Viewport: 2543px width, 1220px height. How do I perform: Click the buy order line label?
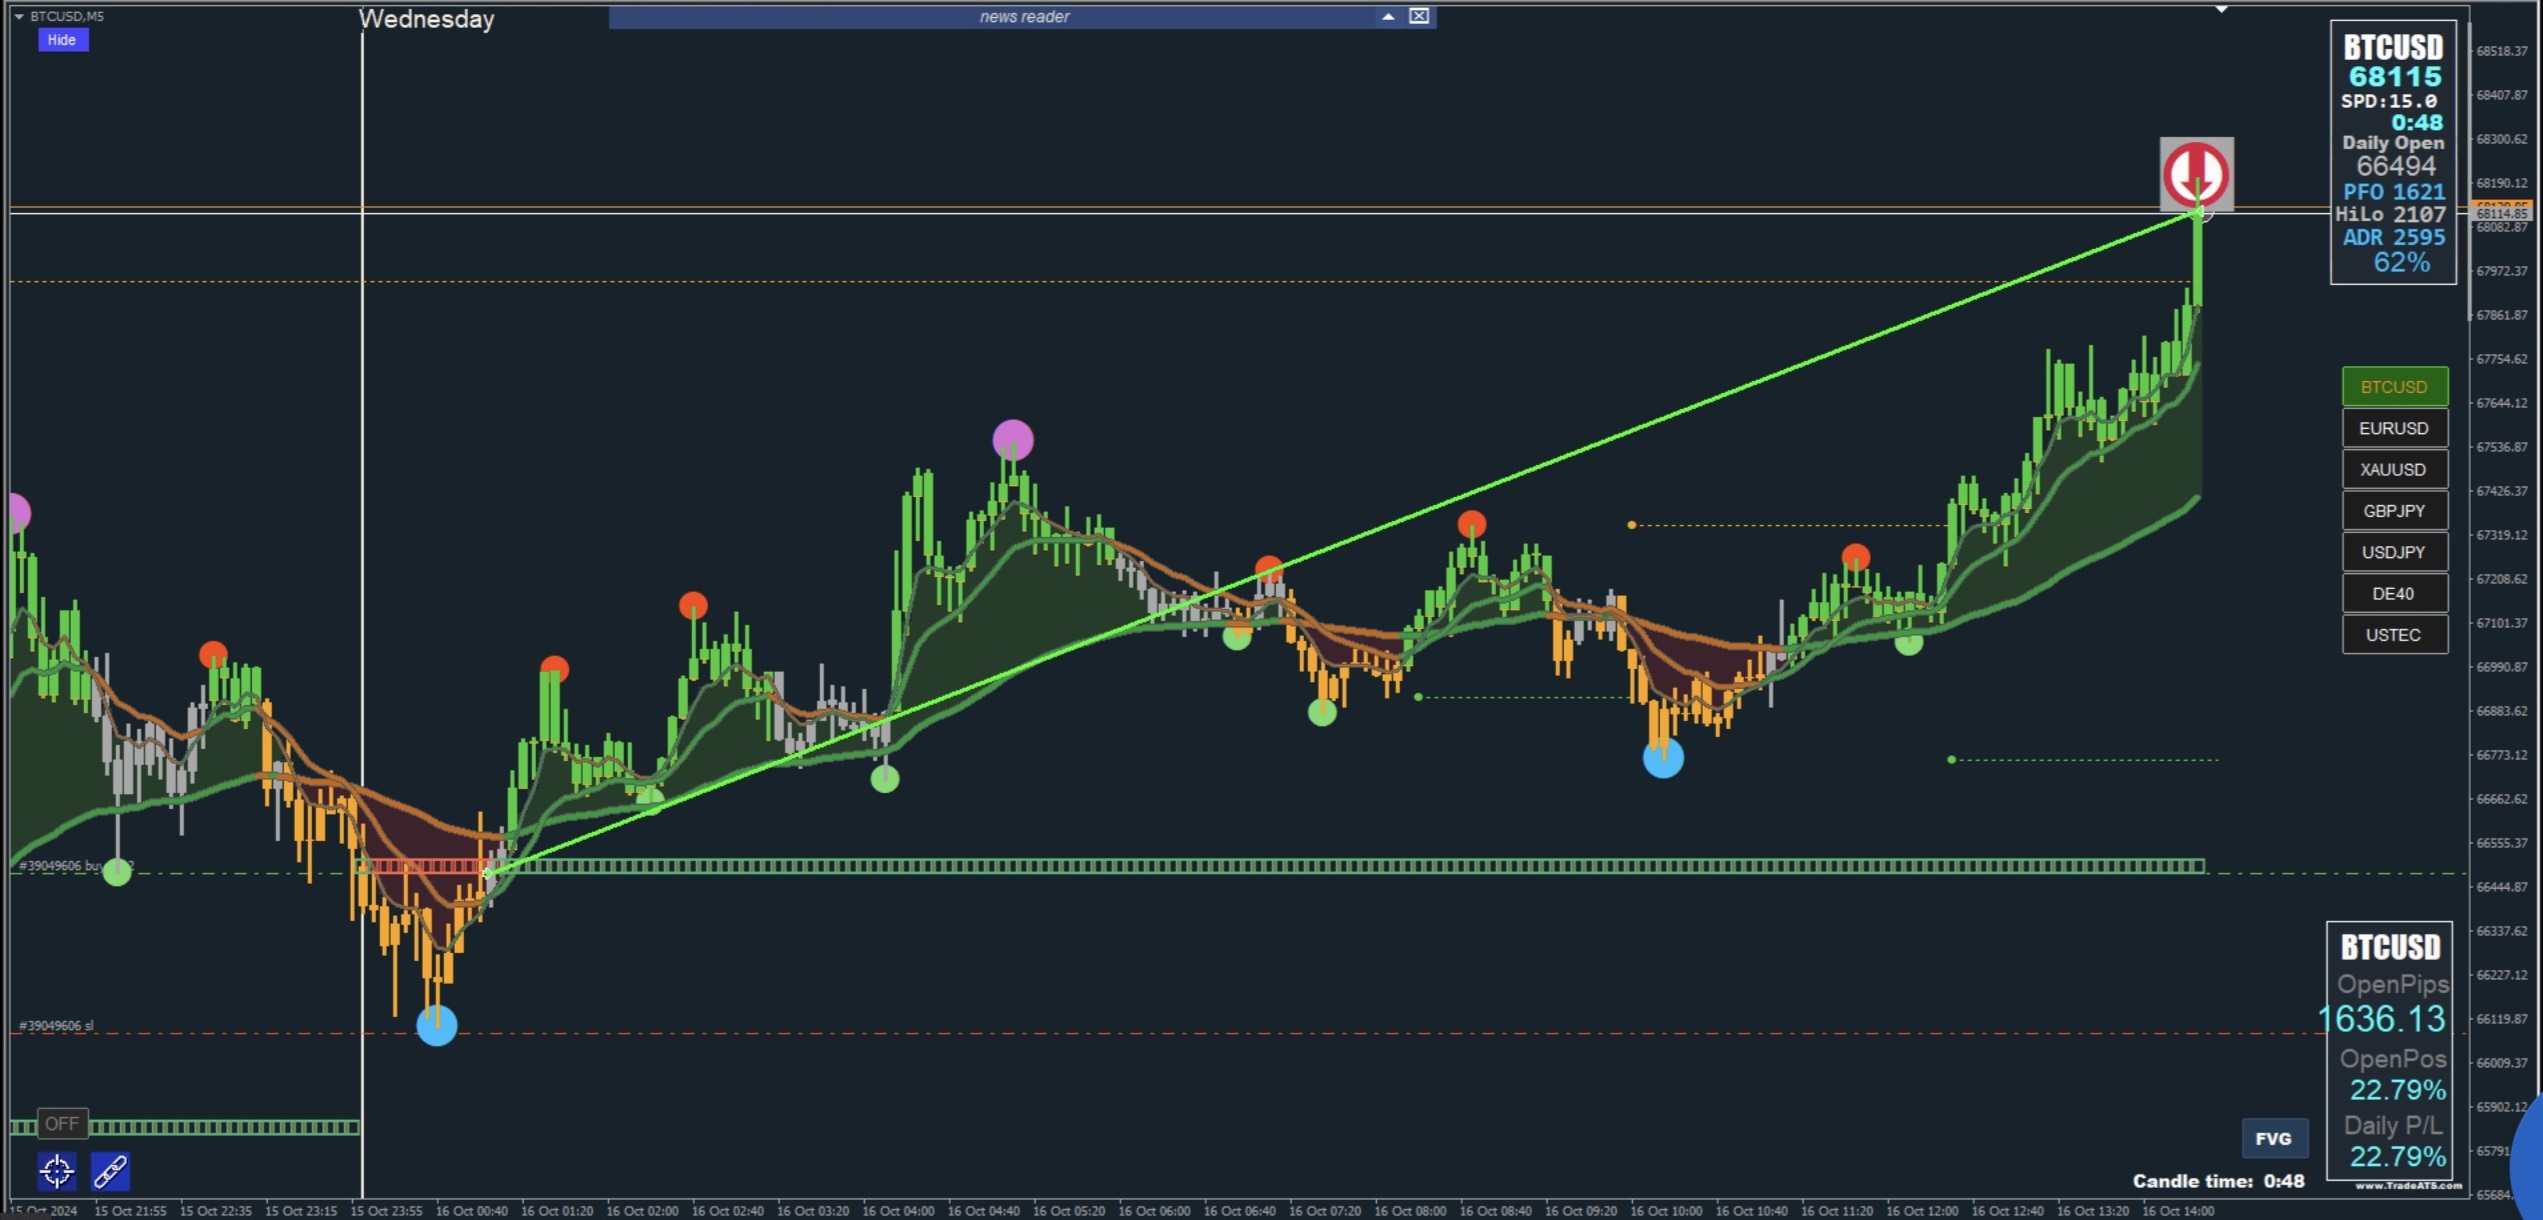click(x=60, y=866)
